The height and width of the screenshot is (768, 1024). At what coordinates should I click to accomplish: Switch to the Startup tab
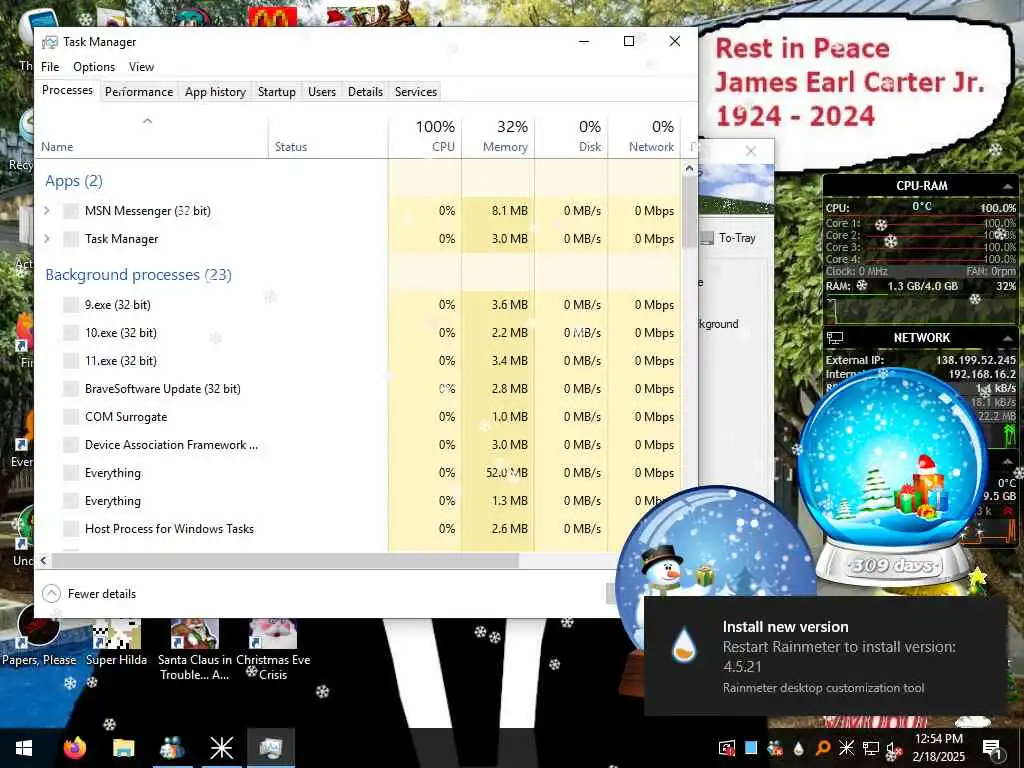(x=277, y=92)
